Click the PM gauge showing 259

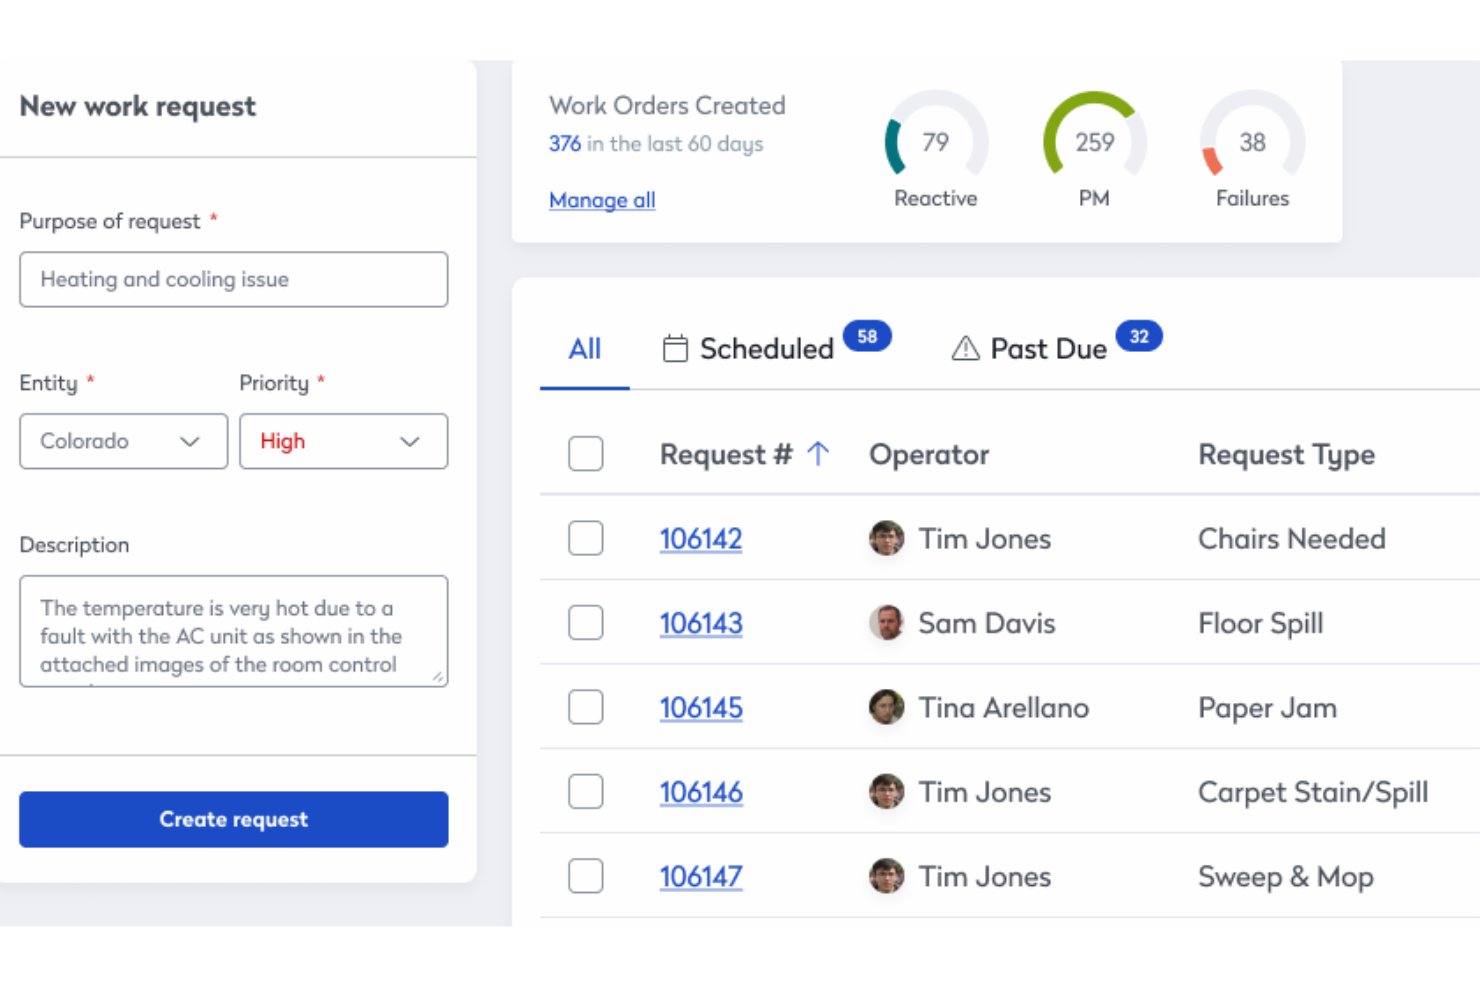tap(1094, 139)
